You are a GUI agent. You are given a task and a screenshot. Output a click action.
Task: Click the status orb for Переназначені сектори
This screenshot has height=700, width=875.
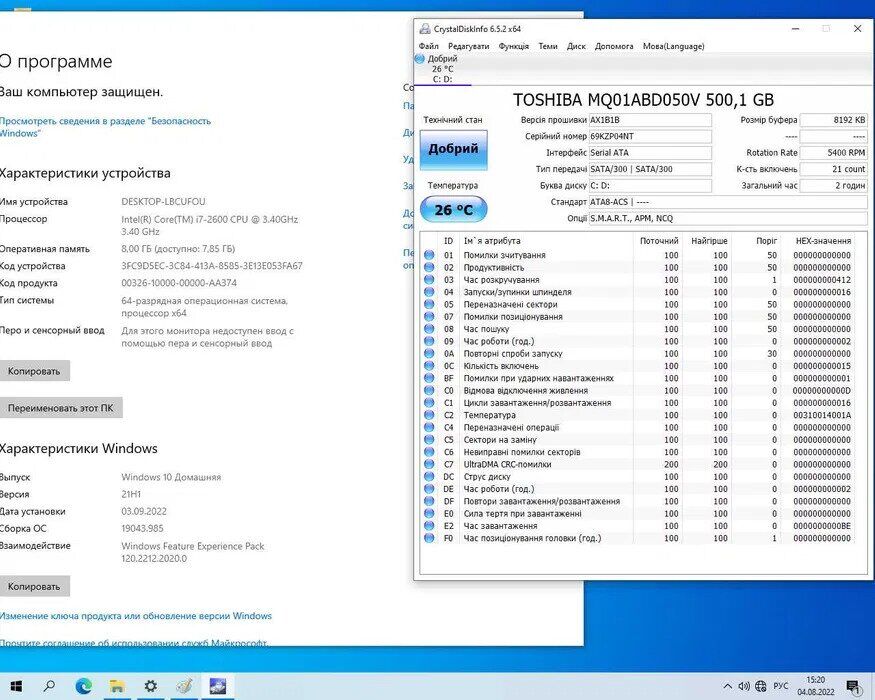coord(429,304)
